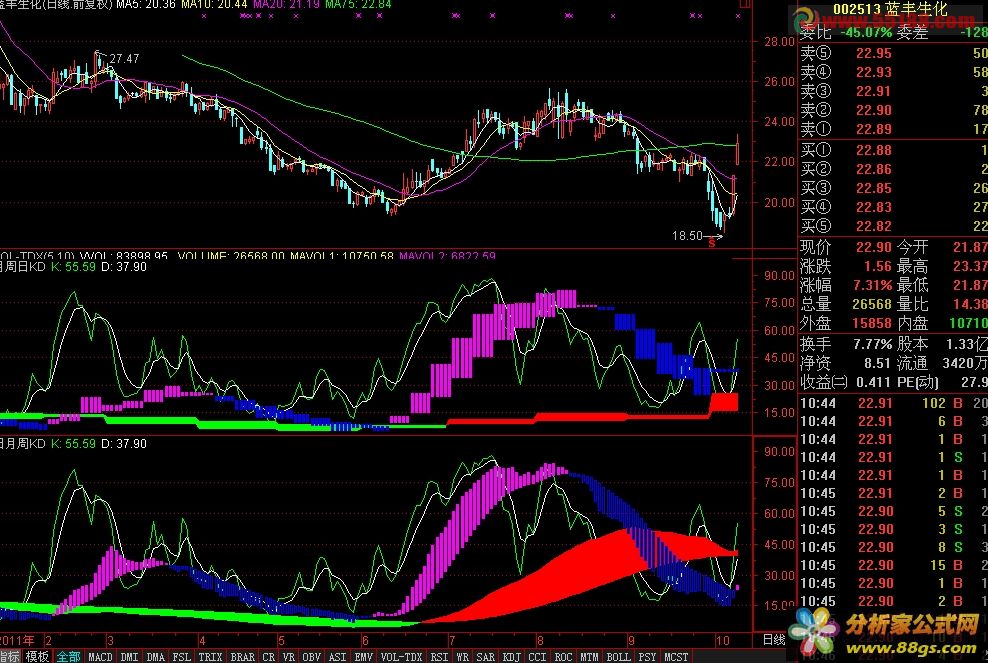
Task: Click the 2011年 label on the time axis
Action: [17, 640]
